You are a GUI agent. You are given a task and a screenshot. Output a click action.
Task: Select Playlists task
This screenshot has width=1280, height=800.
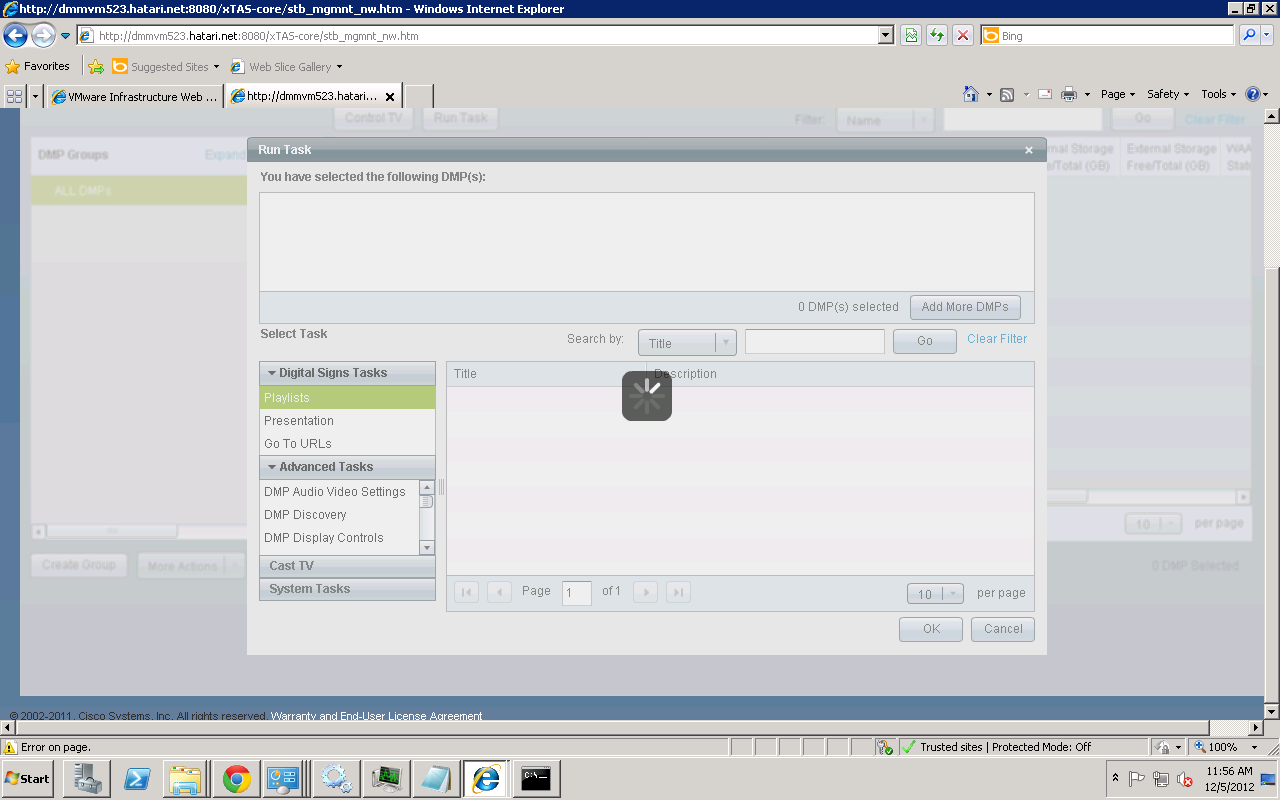[x=347, y=398]
